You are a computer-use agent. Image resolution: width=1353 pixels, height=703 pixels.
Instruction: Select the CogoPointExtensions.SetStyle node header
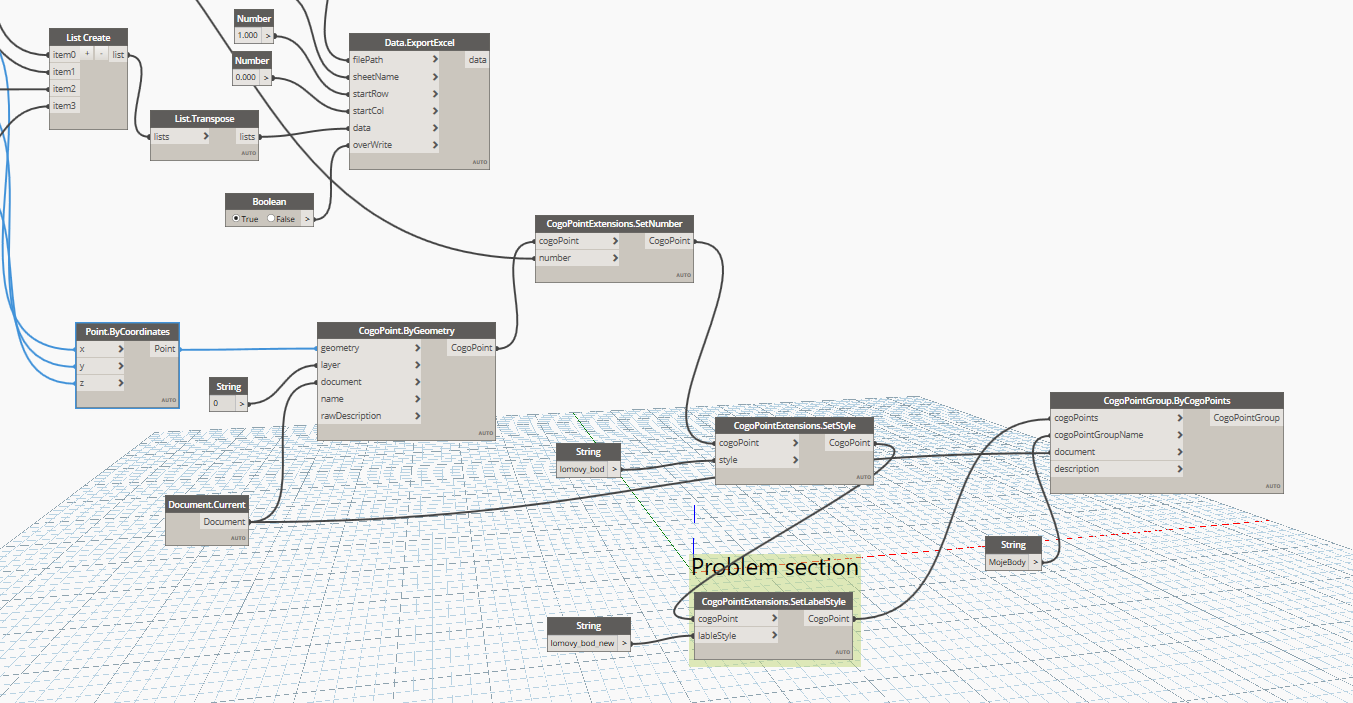795,425
